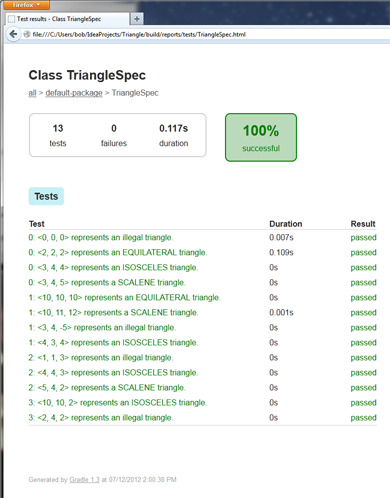This screenshot has height=498, width=390.
Task: Select the Test results - Class TriangleSpec tab
Action: tap(67, 19)
